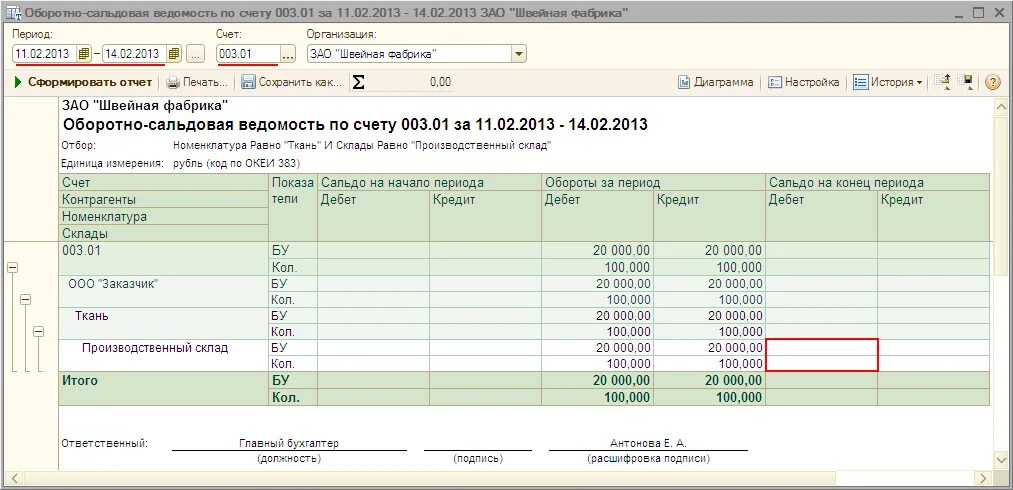This screenshot has width=1013, height=490.
Task: Click the sigma sum icon
Action: [357, 83]
